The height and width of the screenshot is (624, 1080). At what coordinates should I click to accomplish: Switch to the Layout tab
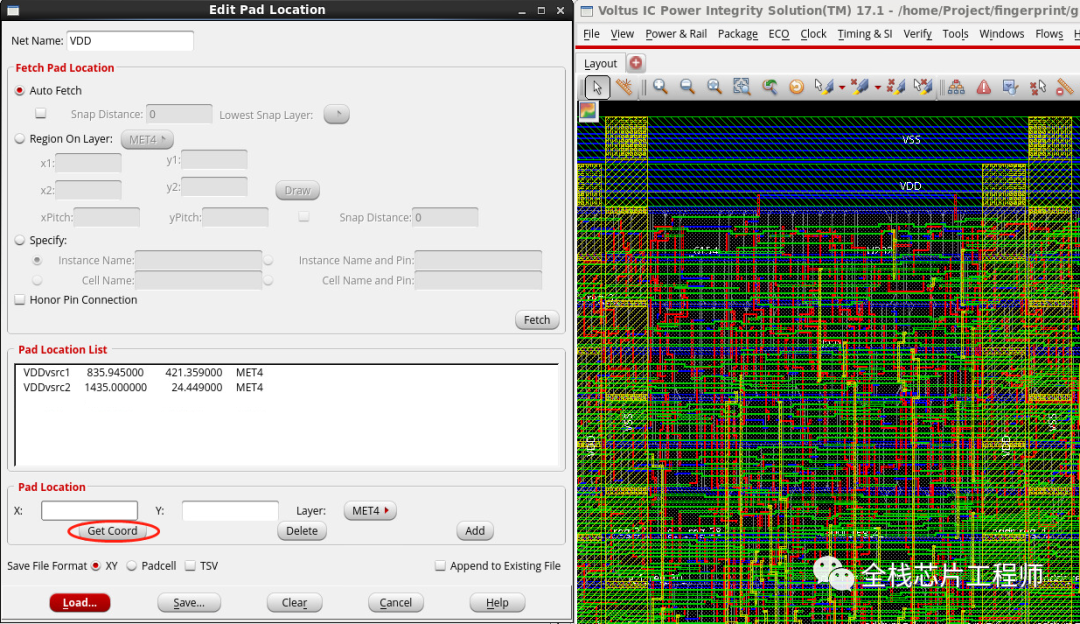tap(601, 62)
